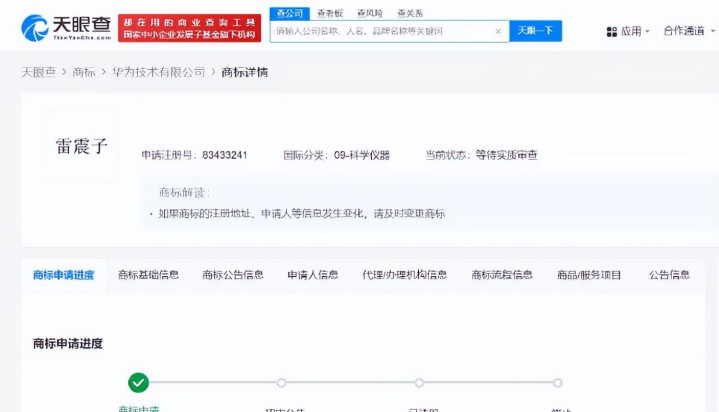Select the 查公司 search tab

click(x=289, y=13)
